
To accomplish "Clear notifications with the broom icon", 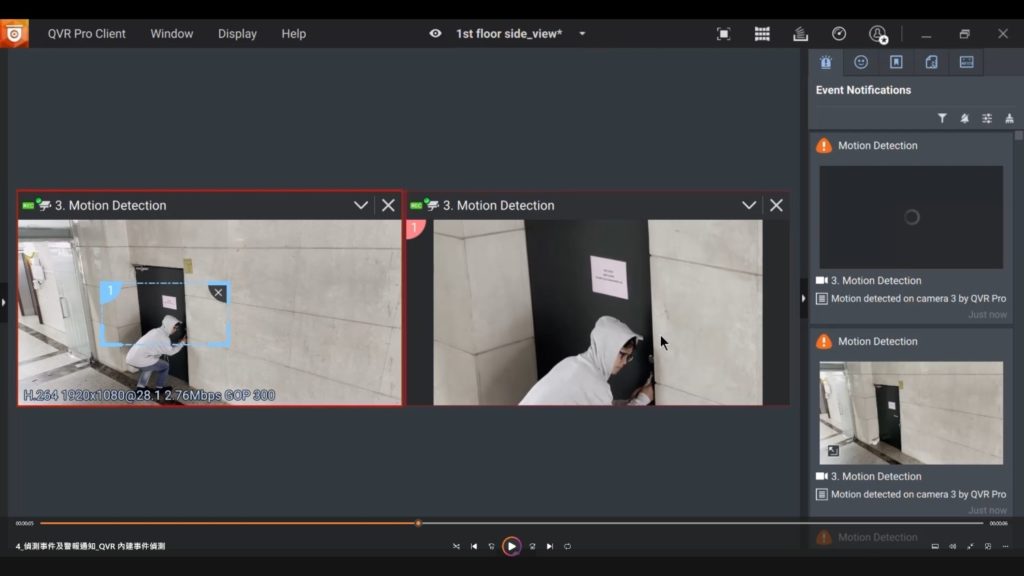I will (1009, 118).
